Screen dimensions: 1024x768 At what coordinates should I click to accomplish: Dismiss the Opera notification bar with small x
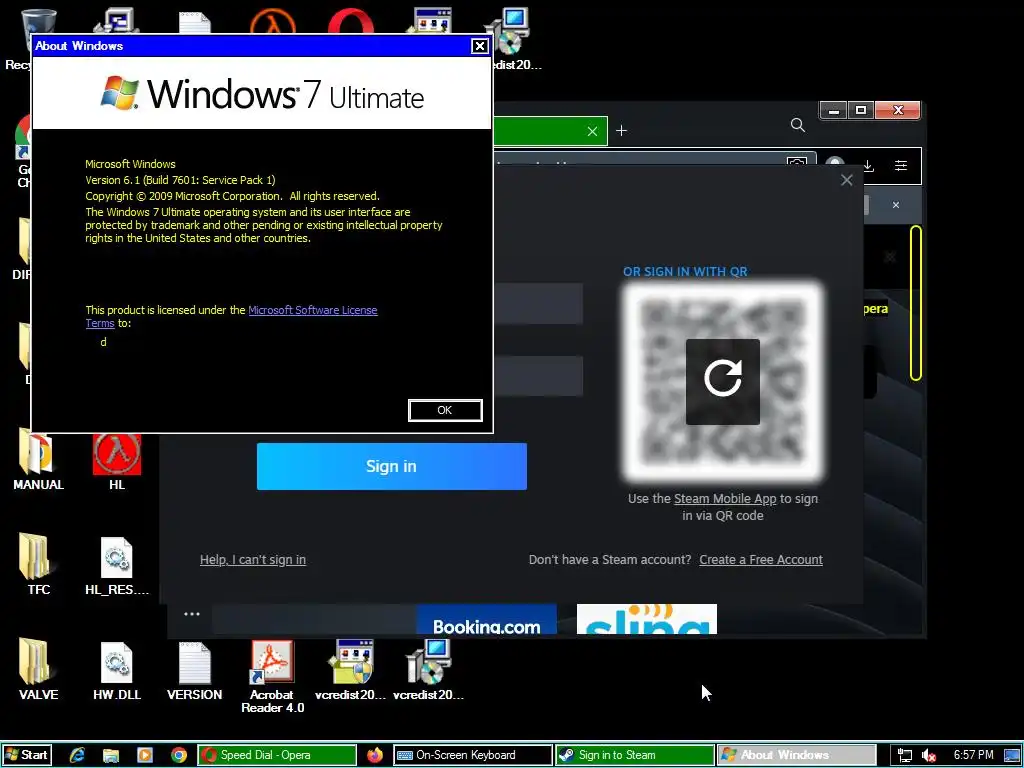coord(895,205)
